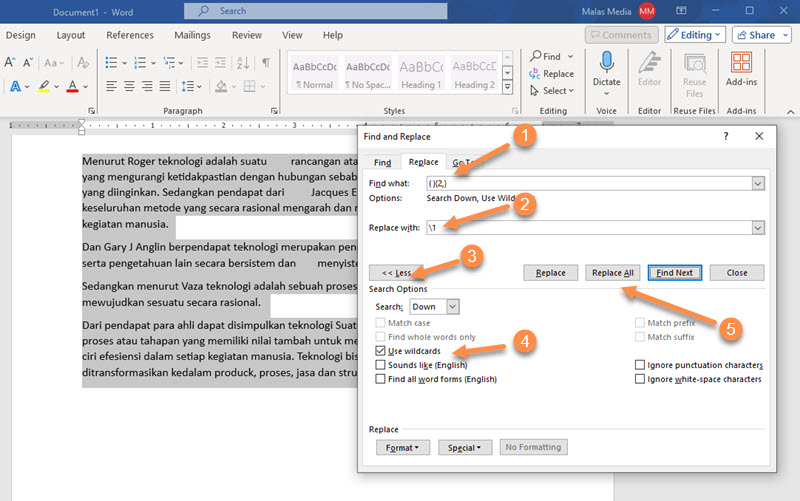Click Find in Editing group
Viewport: 800px width, 501px height.
point(545,56)
